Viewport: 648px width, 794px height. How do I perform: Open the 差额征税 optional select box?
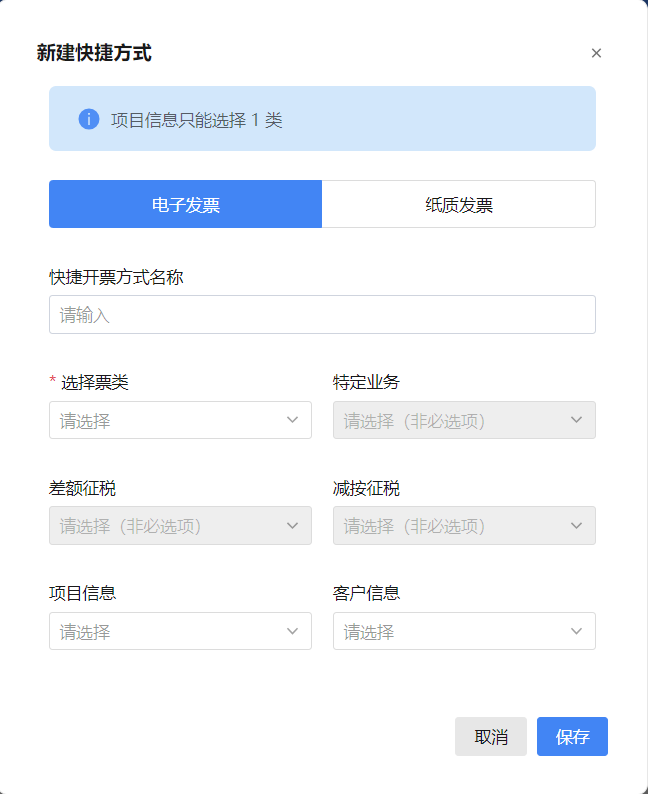[180, 526]
